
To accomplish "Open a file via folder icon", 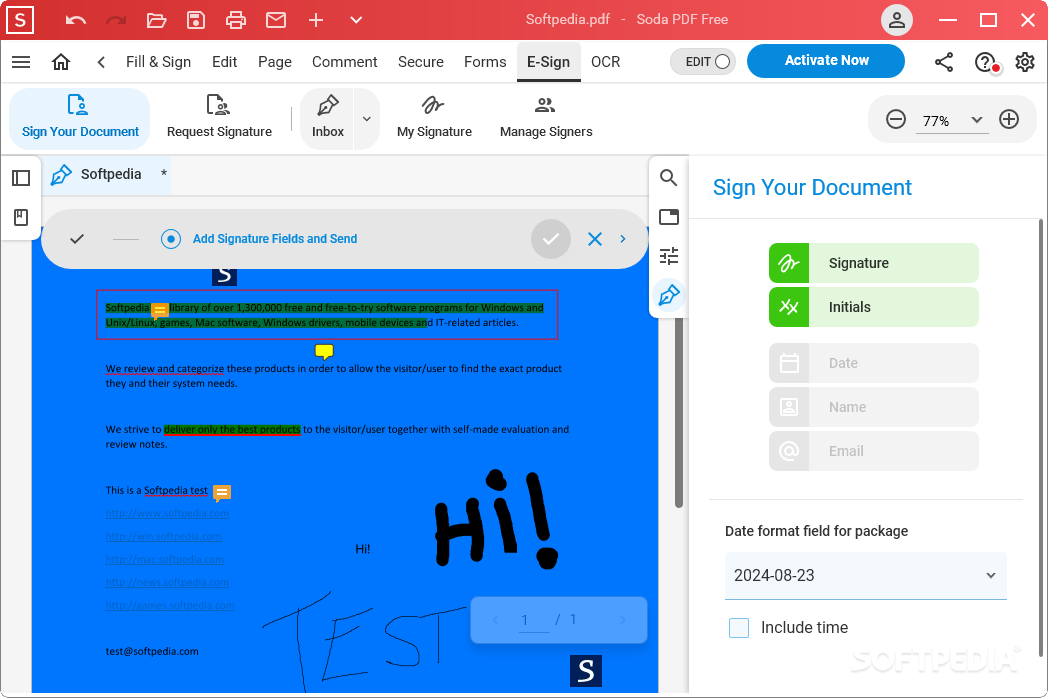I will pos(156,20).
